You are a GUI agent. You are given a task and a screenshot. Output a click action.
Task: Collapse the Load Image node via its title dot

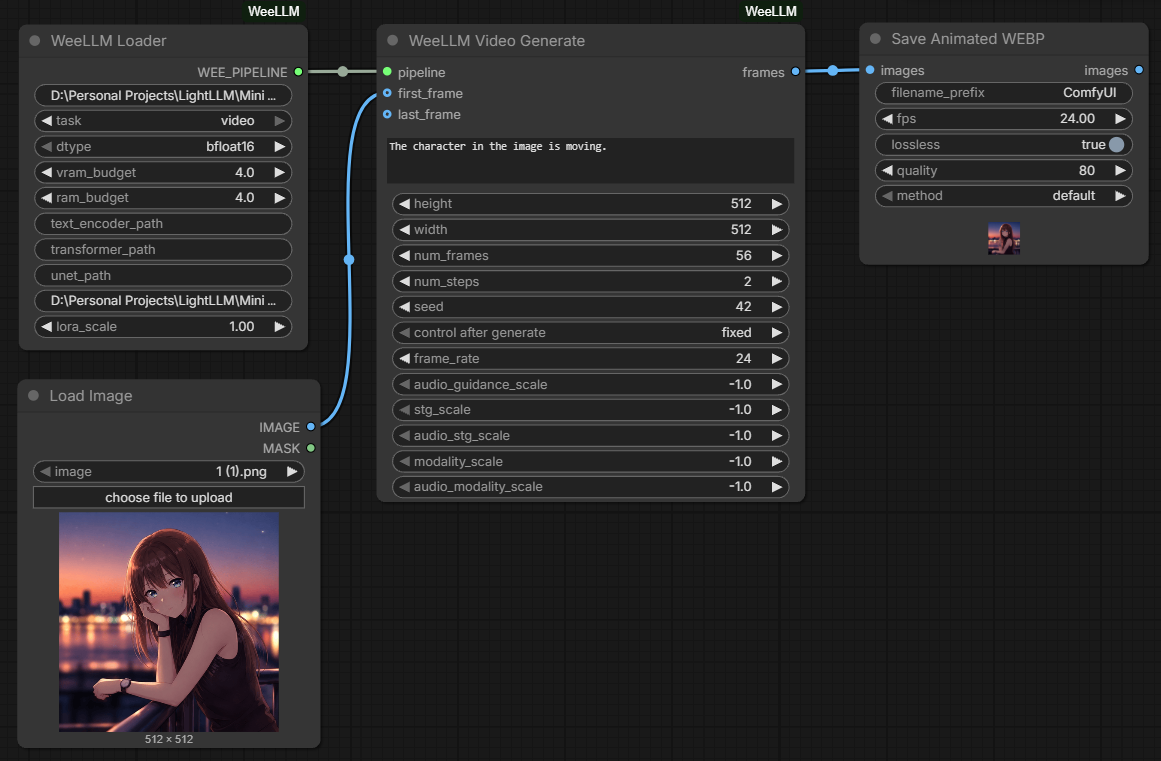(x=33, y=395)
